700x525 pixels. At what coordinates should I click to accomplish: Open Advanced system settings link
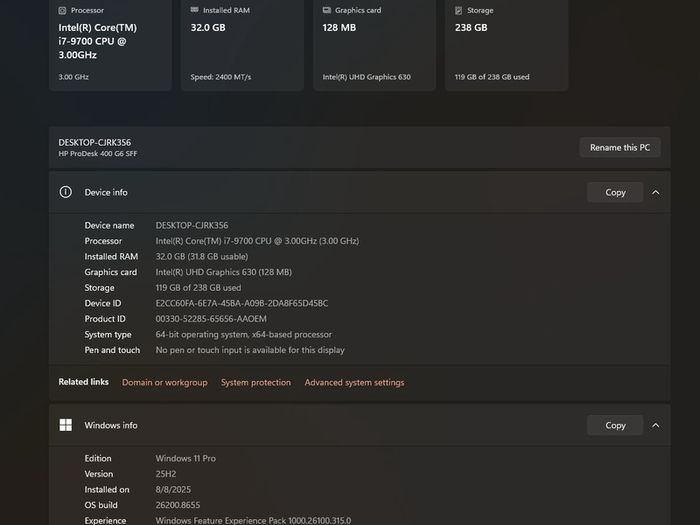354,383
